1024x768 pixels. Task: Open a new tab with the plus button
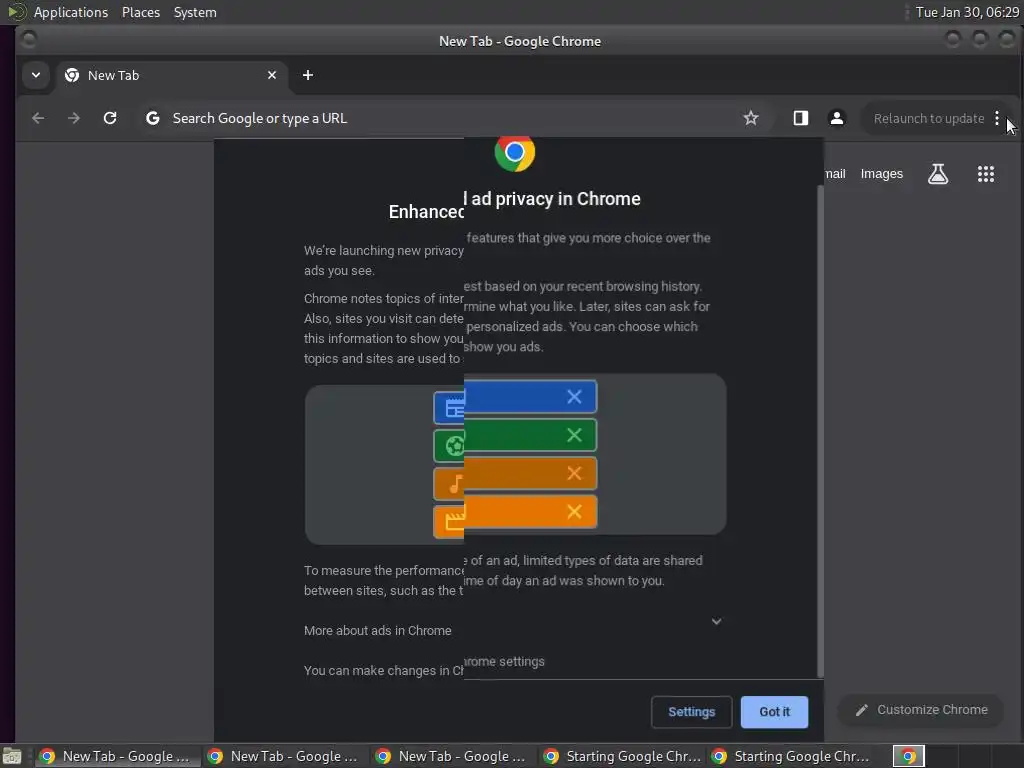tap(308, 75)
